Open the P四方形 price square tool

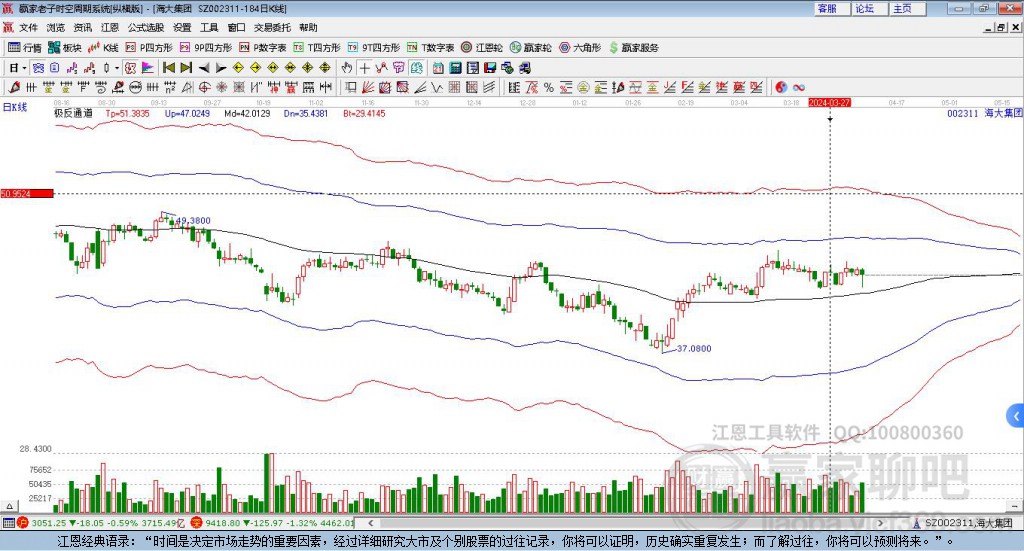[x=149, y=48]
